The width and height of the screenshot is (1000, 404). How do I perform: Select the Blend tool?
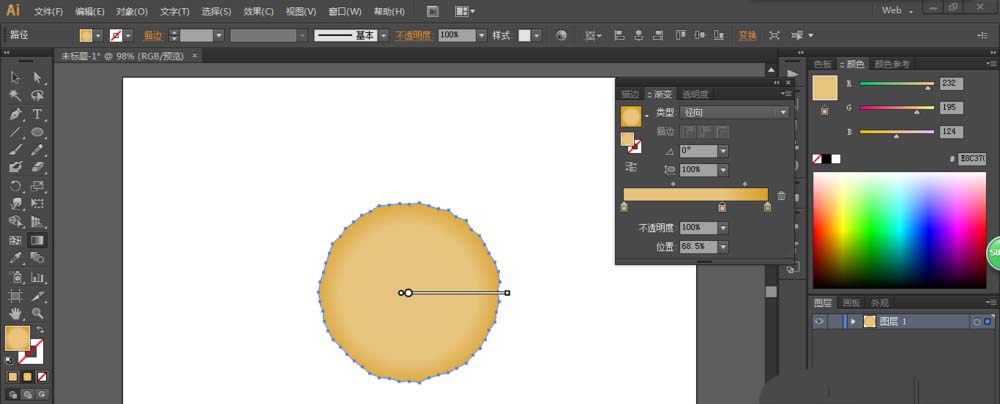(38, 258)
